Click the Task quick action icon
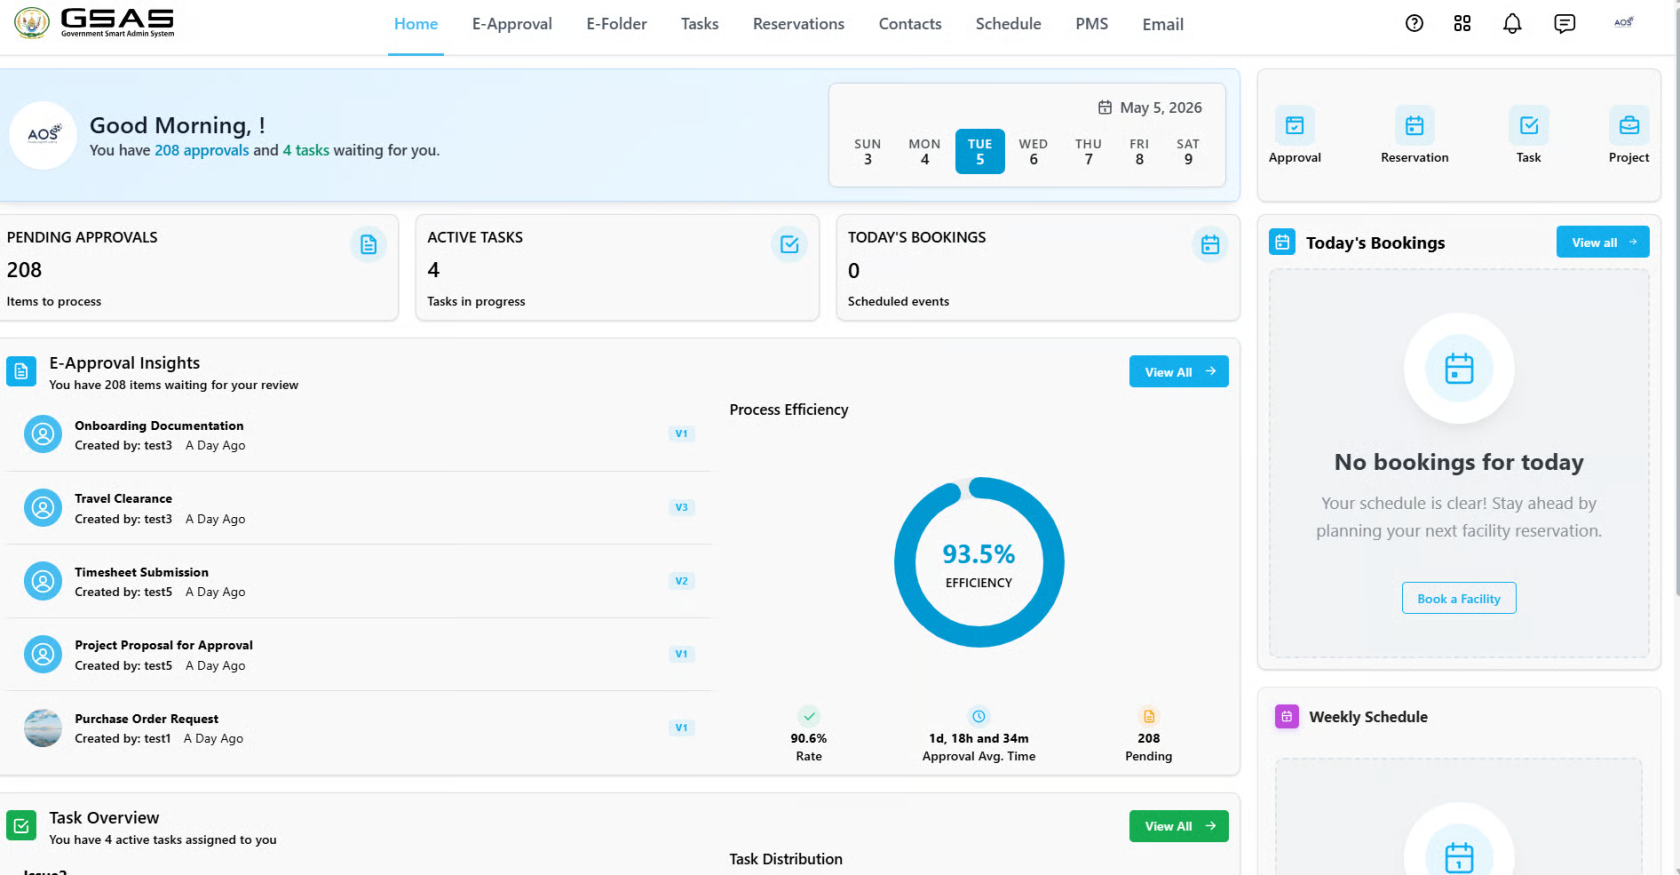The image size is (1680, 875). point(1528,126)
